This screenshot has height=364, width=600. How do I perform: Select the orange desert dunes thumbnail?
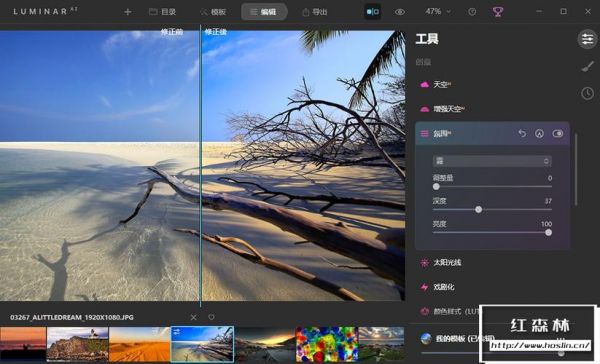[140, 344]
